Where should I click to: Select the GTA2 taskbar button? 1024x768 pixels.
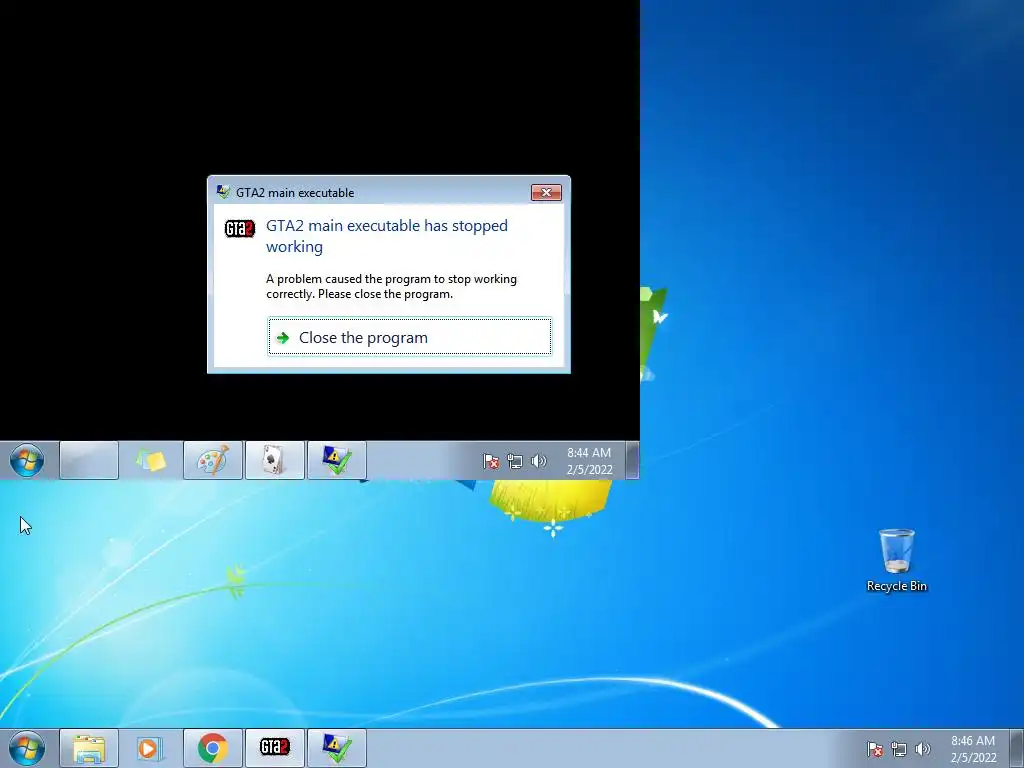274,748
